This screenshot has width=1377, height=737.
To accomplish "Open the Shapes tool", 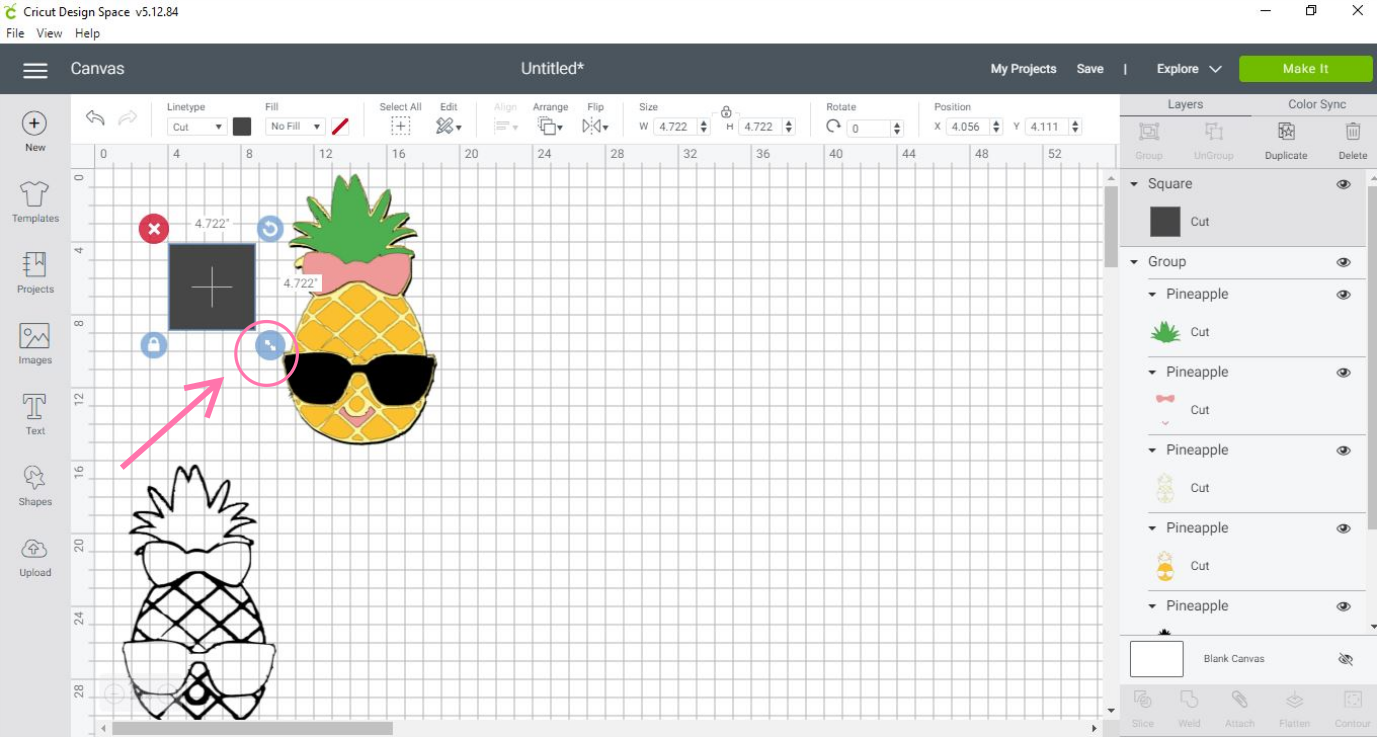I will (x=35, y=485).
